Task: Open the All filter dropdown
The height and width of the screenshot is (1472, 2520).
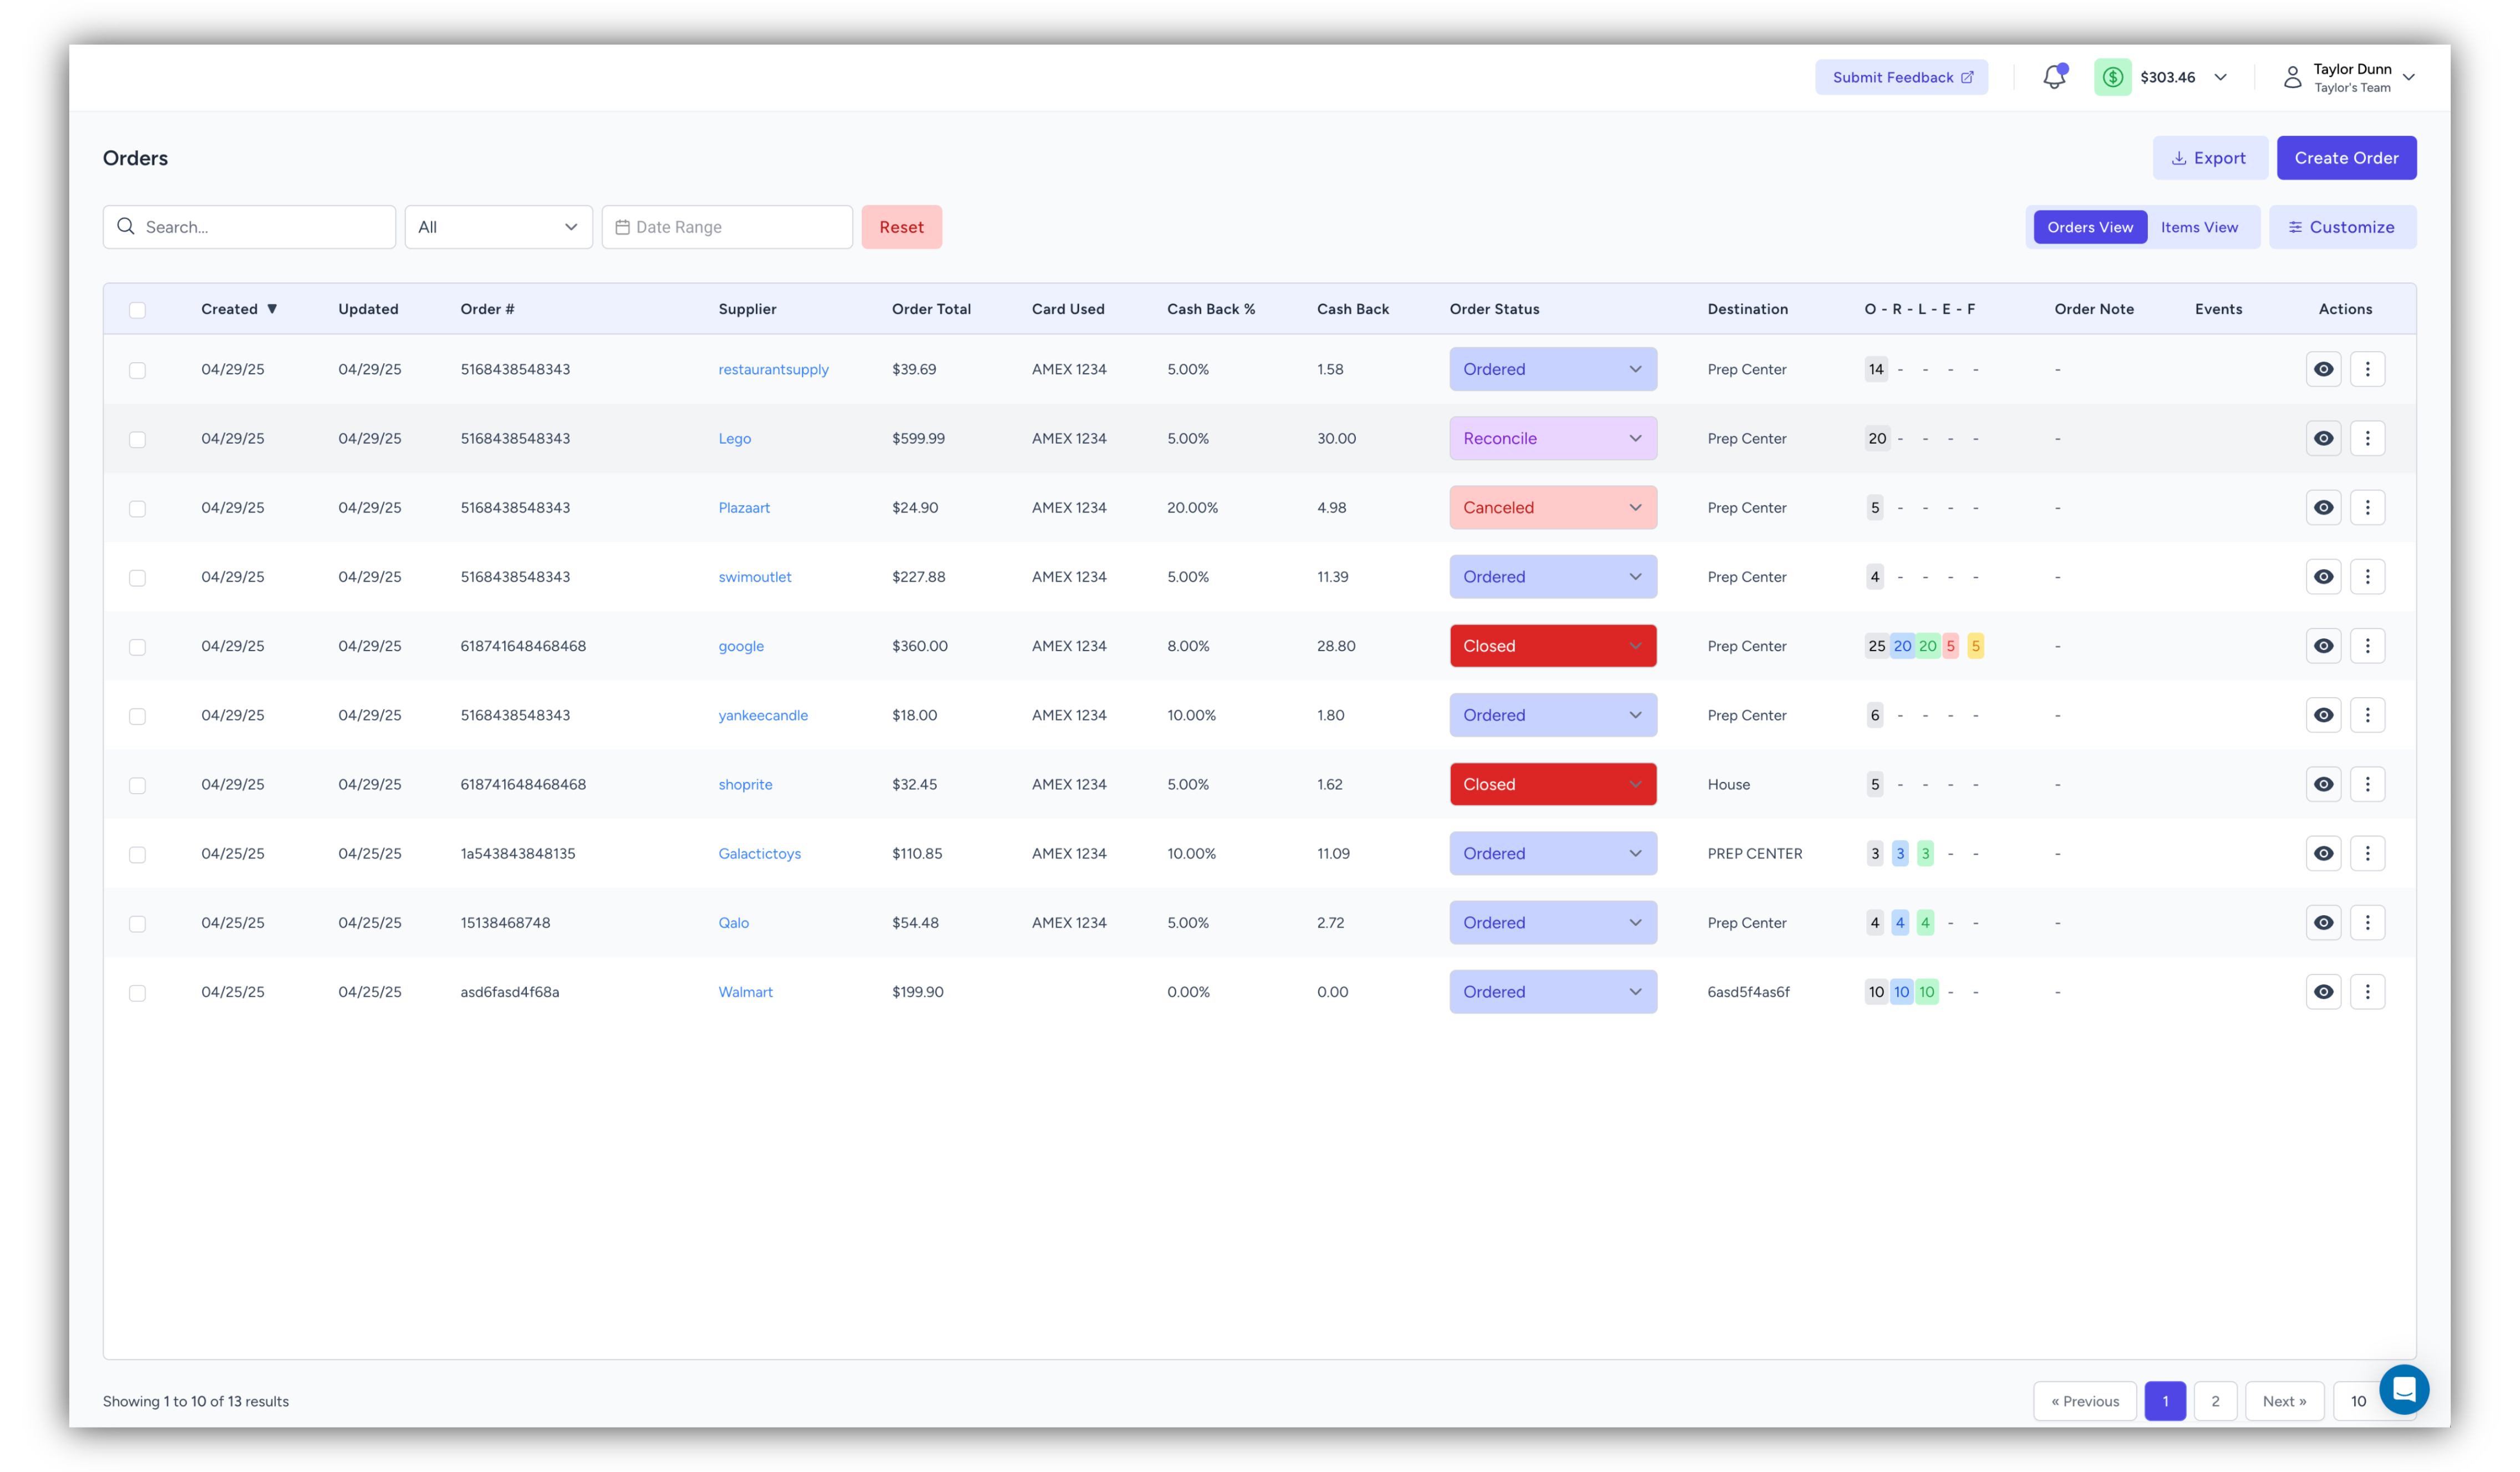Action: (x=498, y=227)
